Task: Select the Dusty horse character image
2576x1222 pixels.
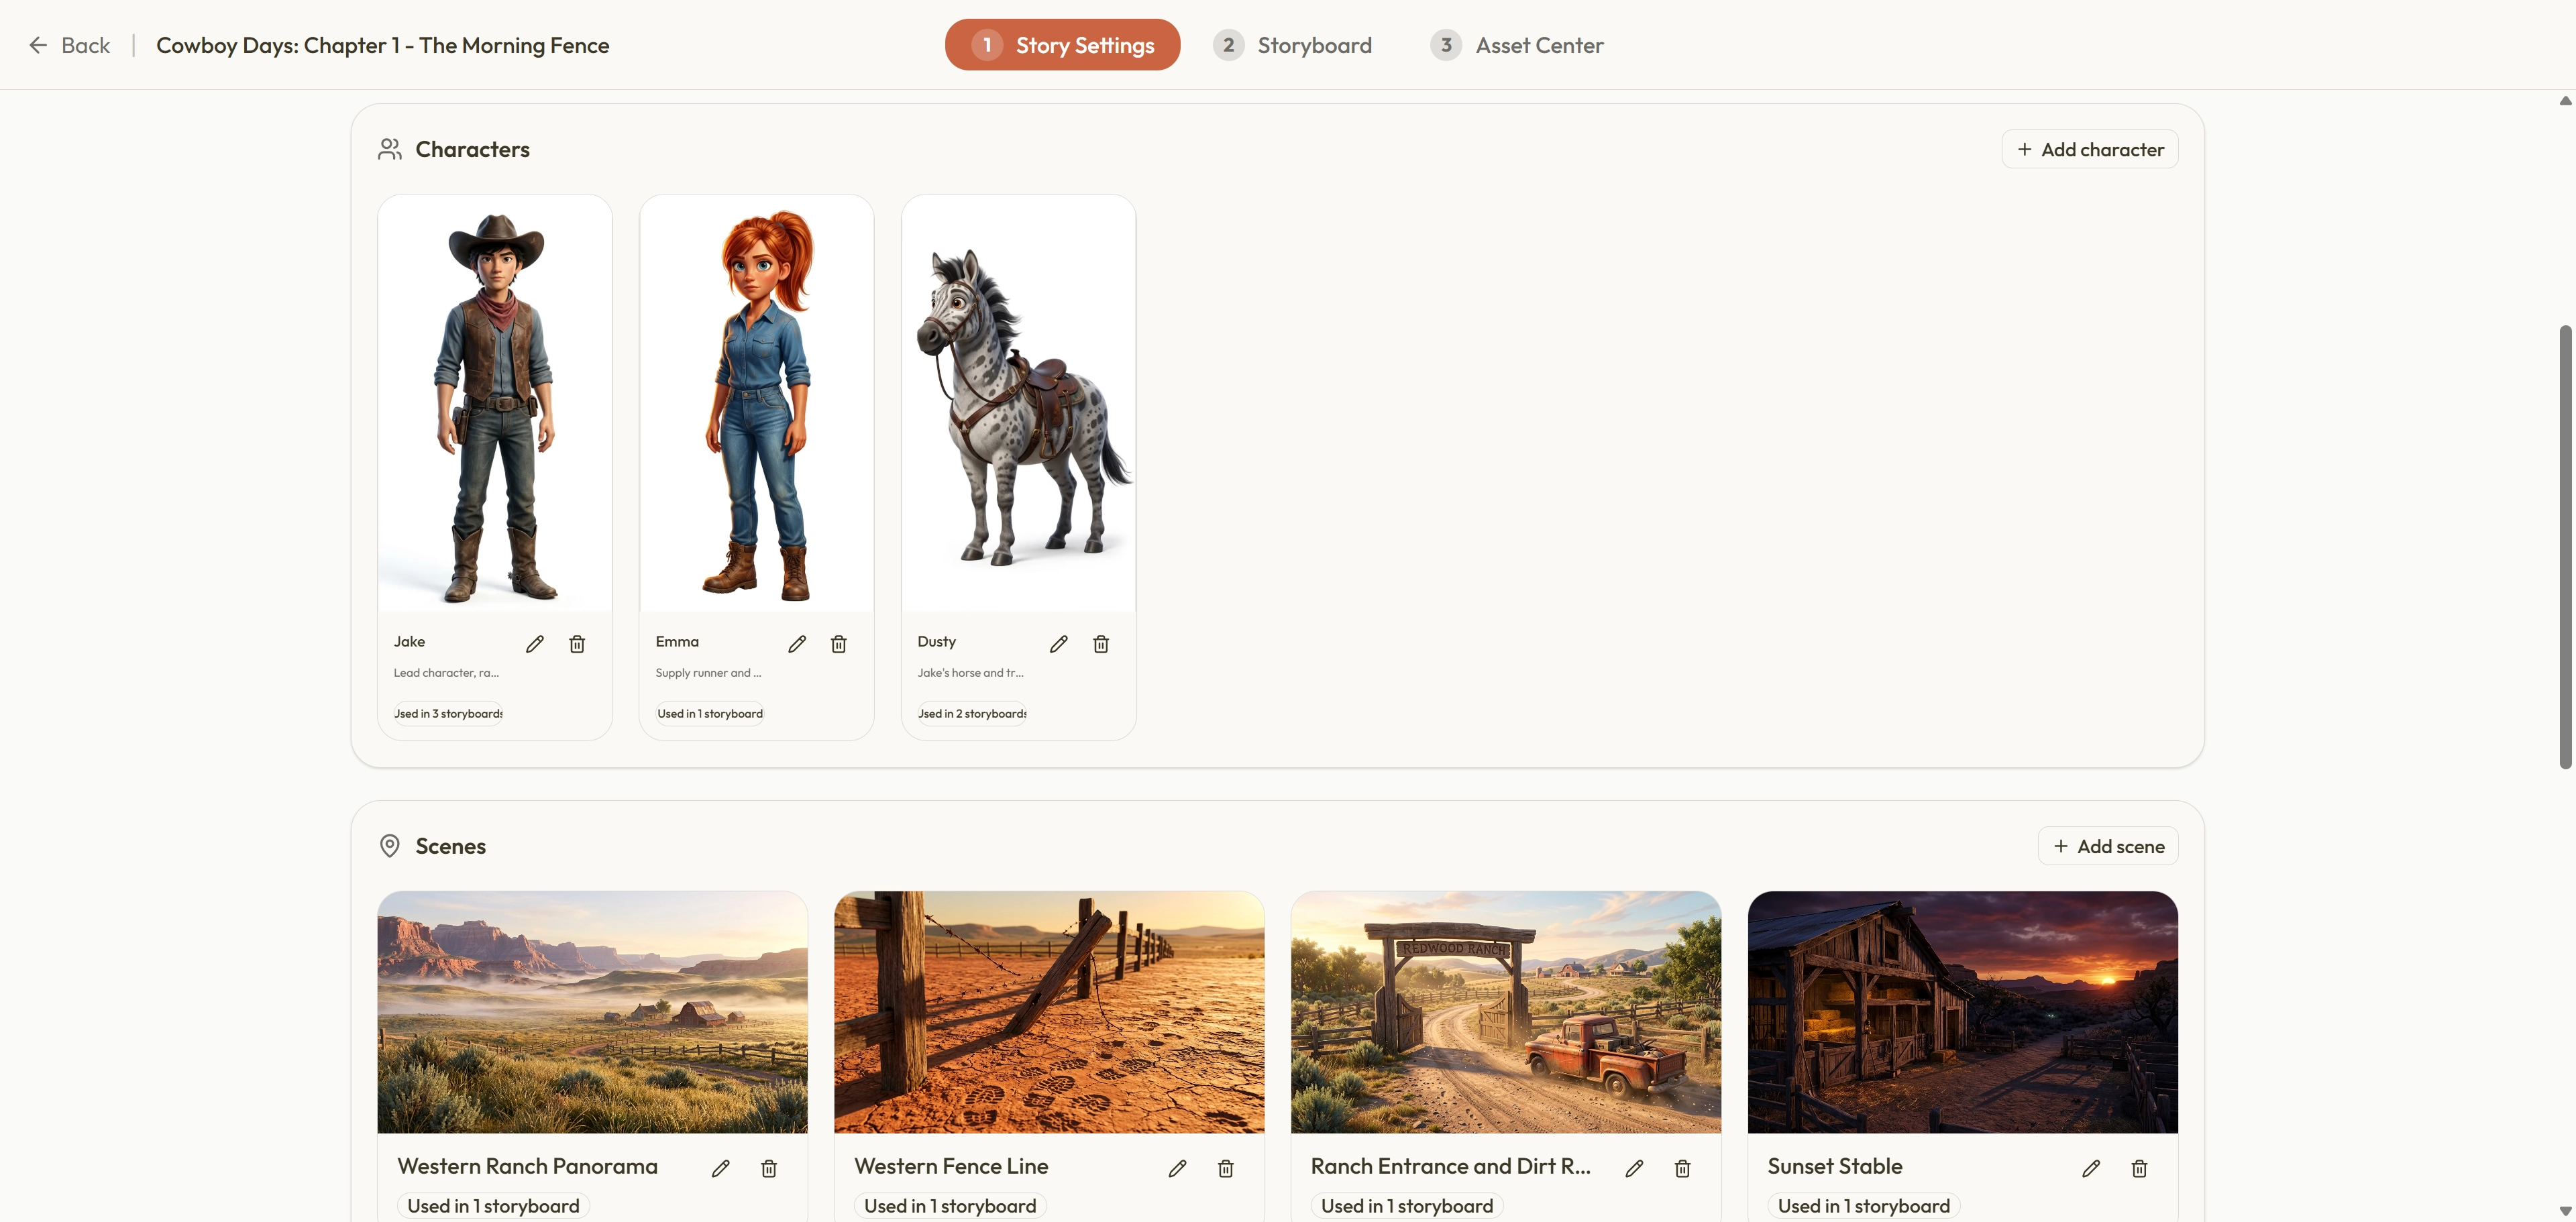Action: coord(1018,403)
